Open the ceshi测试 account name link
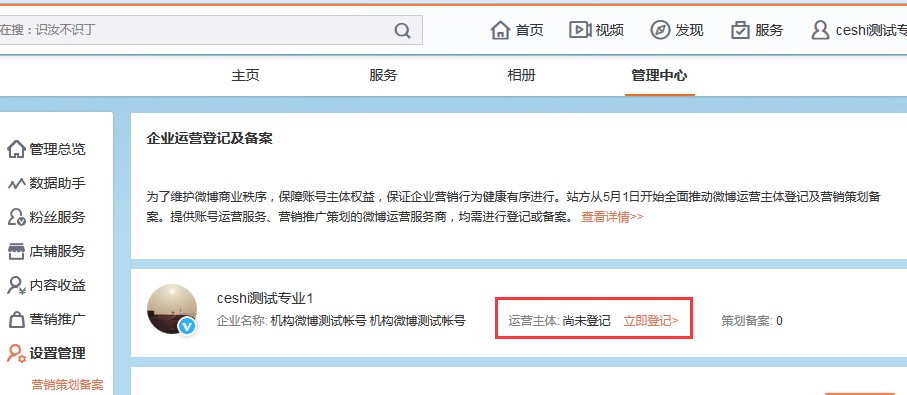907x395 pixels. [871, 30]
